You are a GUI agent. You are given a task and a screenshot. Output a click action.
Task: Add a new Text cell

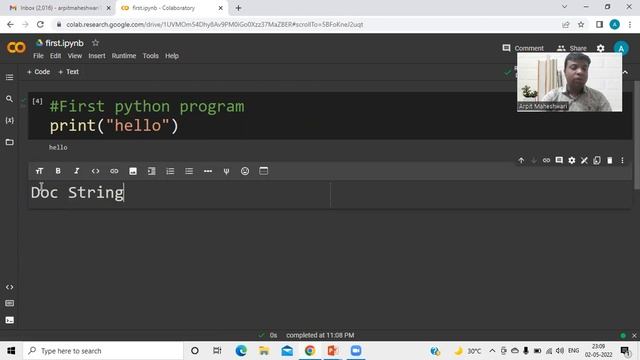[68, 72]
